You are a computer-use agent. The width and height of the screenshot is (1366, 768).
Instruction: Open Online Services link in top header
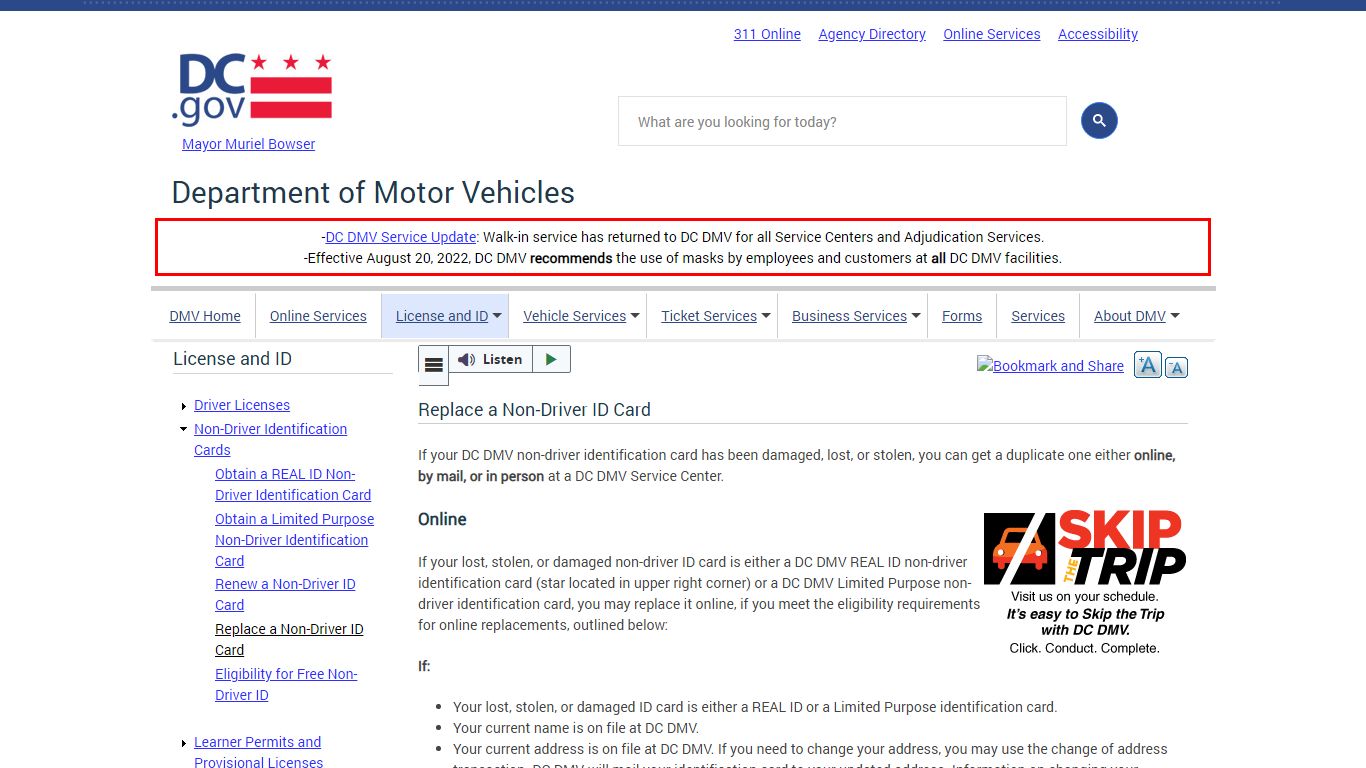[992, 34]
